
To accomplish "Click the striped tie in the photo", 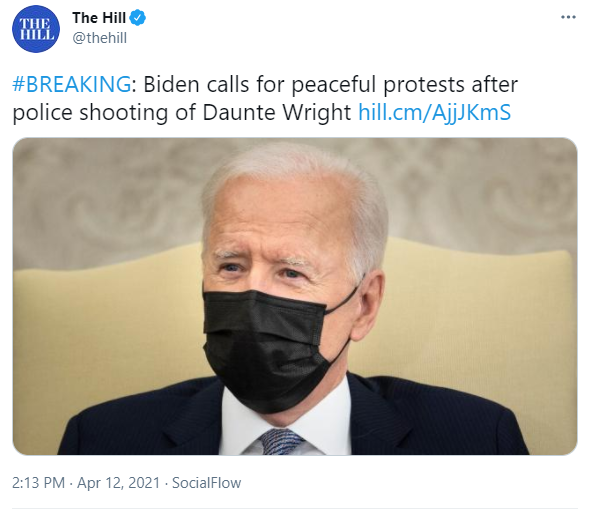I will 282,442.
